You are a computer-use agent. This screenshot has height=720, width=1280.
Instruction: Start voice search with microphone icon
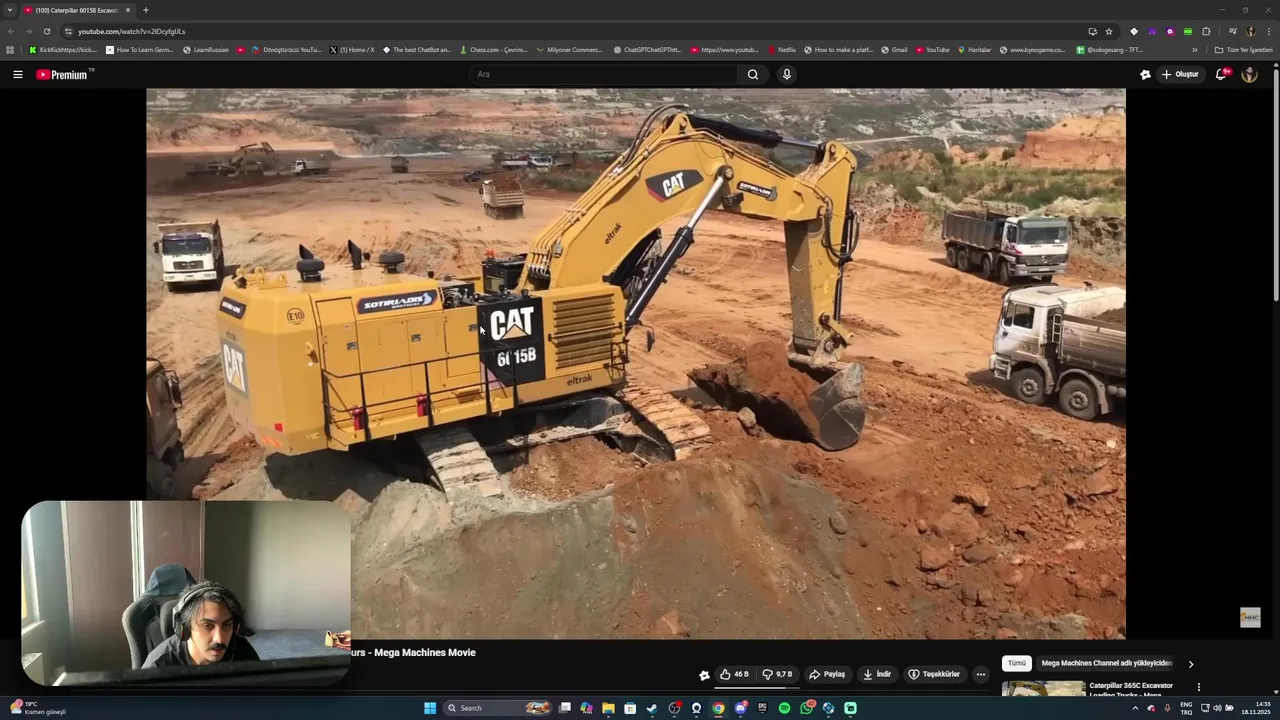coord(787,74)
